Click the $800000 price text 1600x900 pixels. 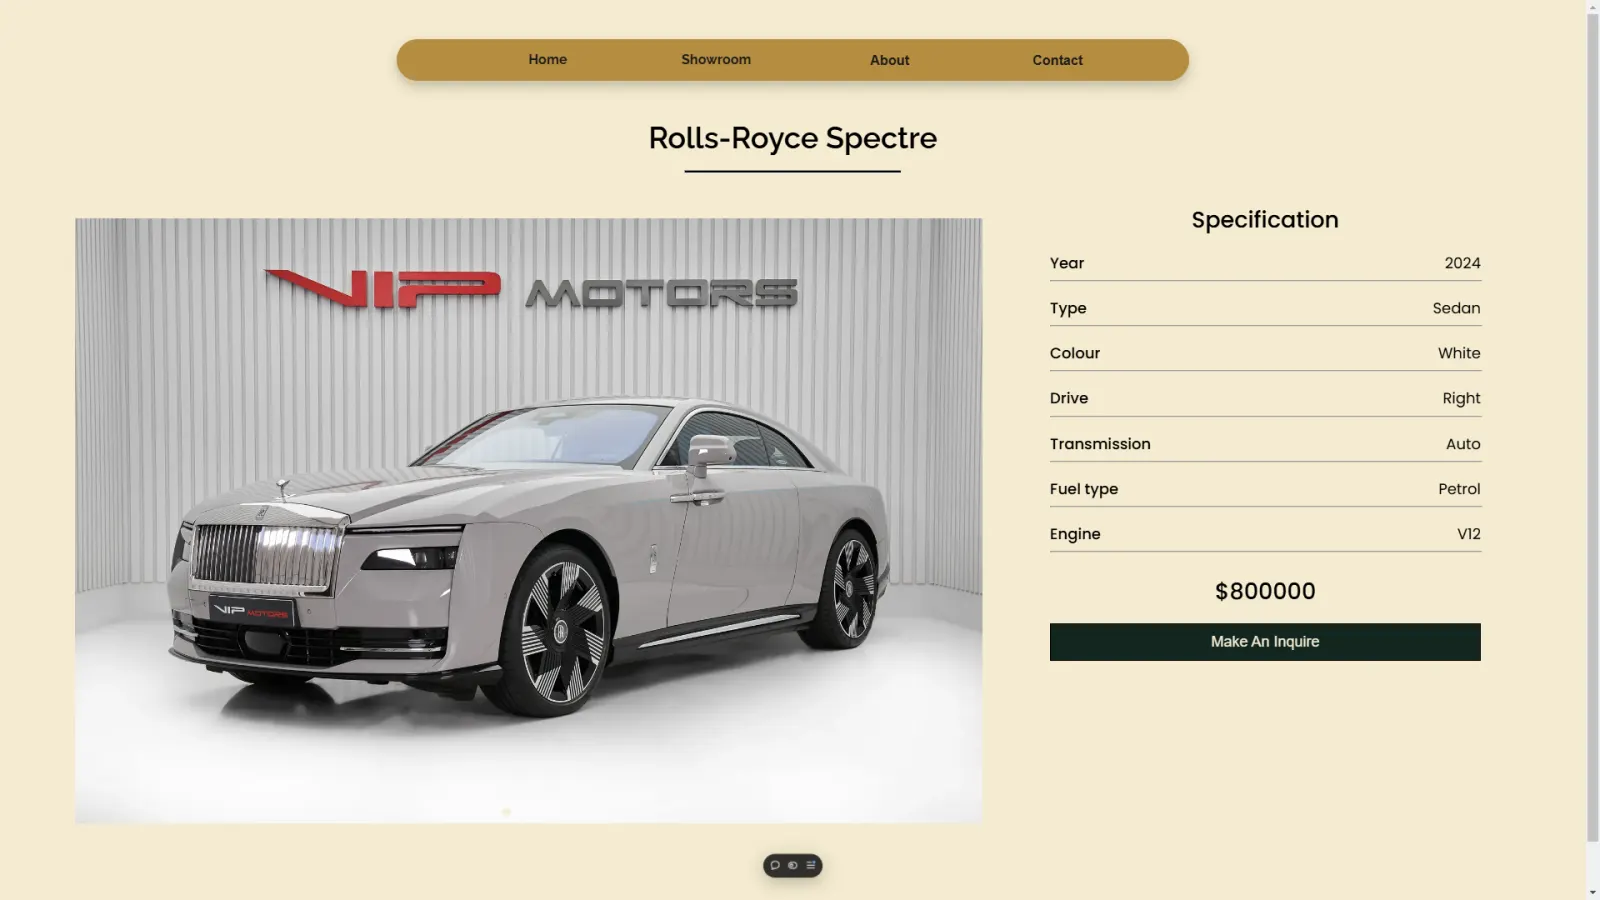click(x=1265, y=591)
